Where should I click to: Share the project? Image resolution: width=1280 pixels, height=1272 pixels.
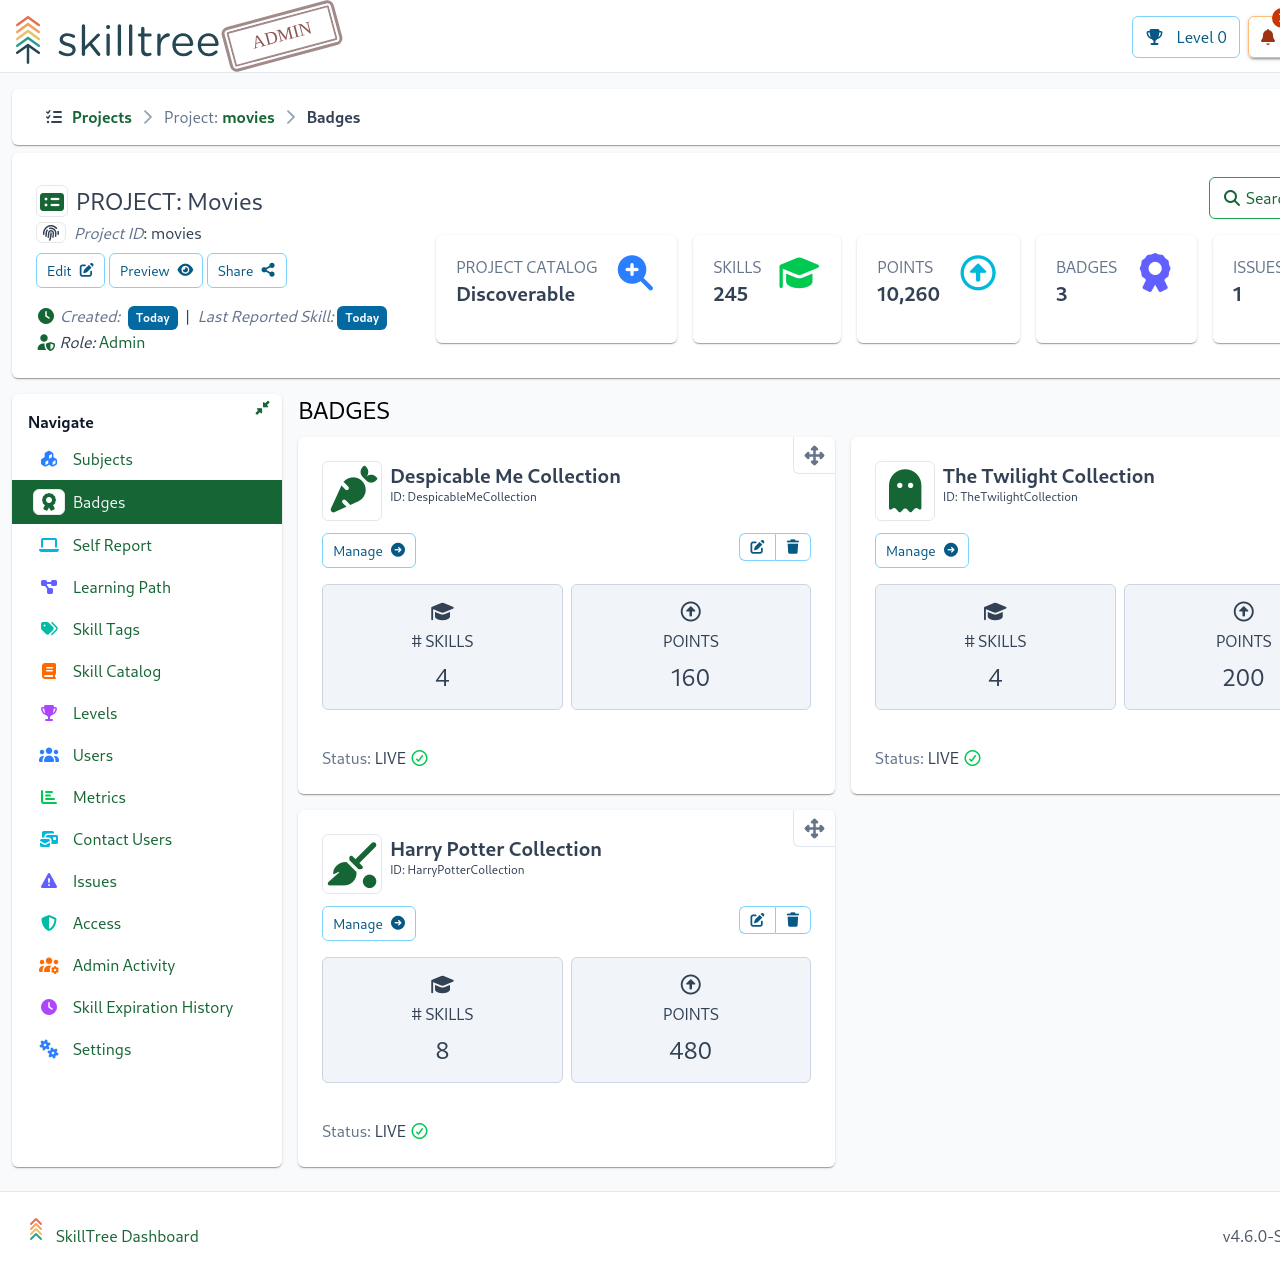(247, 271)
